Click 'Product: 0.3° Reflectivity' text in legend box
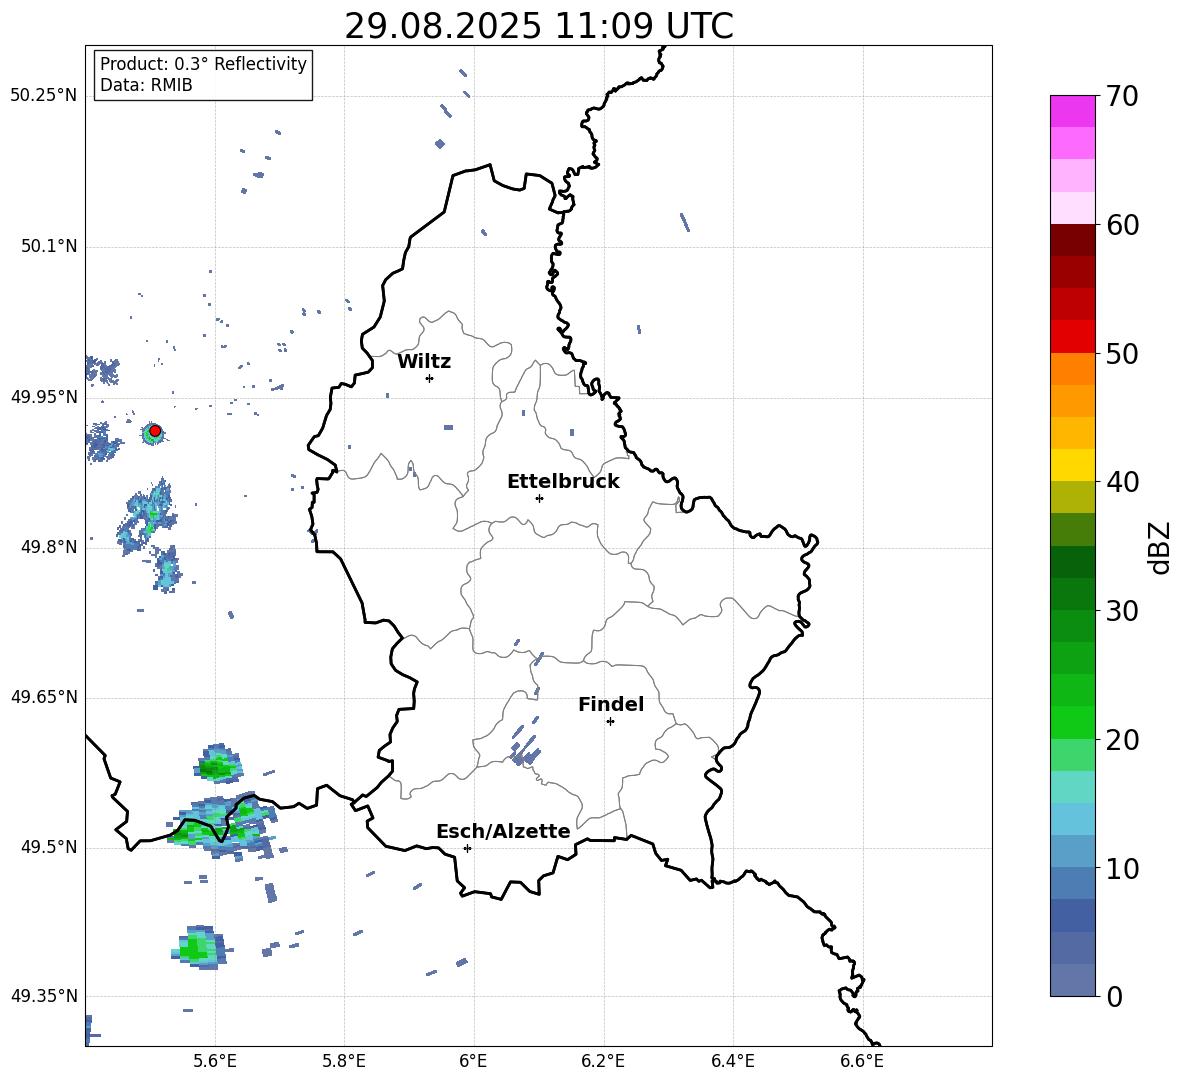 [x=203, y=63]
